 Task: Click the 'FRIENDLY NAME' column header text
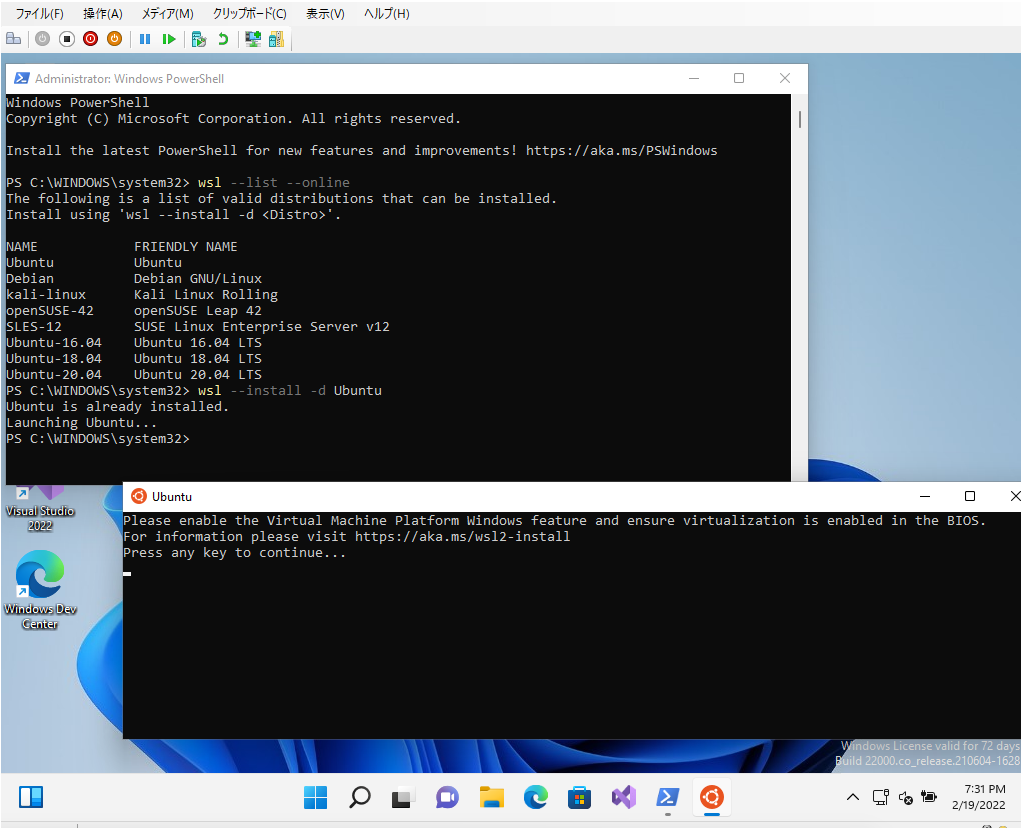point(186,247)
